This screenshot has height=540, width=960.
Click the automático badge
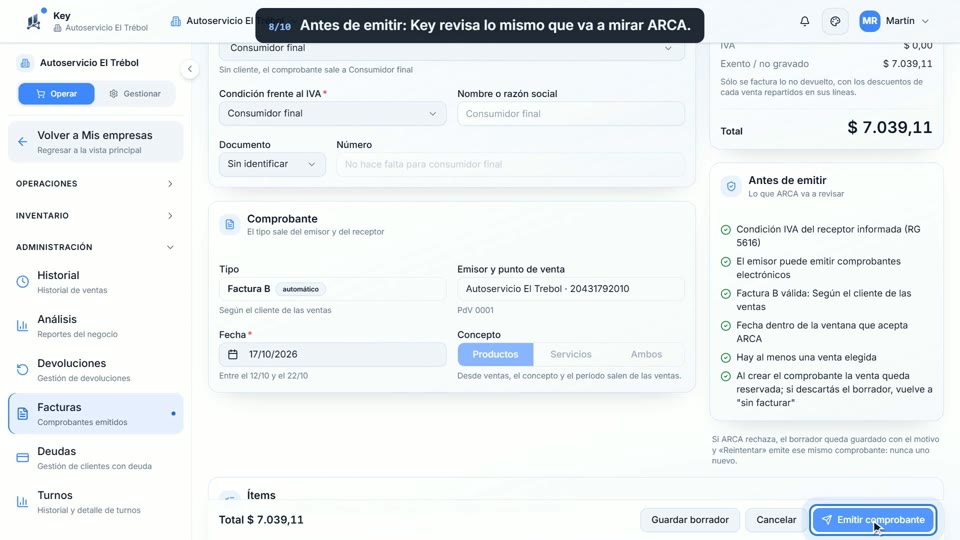pyautogui.click(x=301, y=289)
